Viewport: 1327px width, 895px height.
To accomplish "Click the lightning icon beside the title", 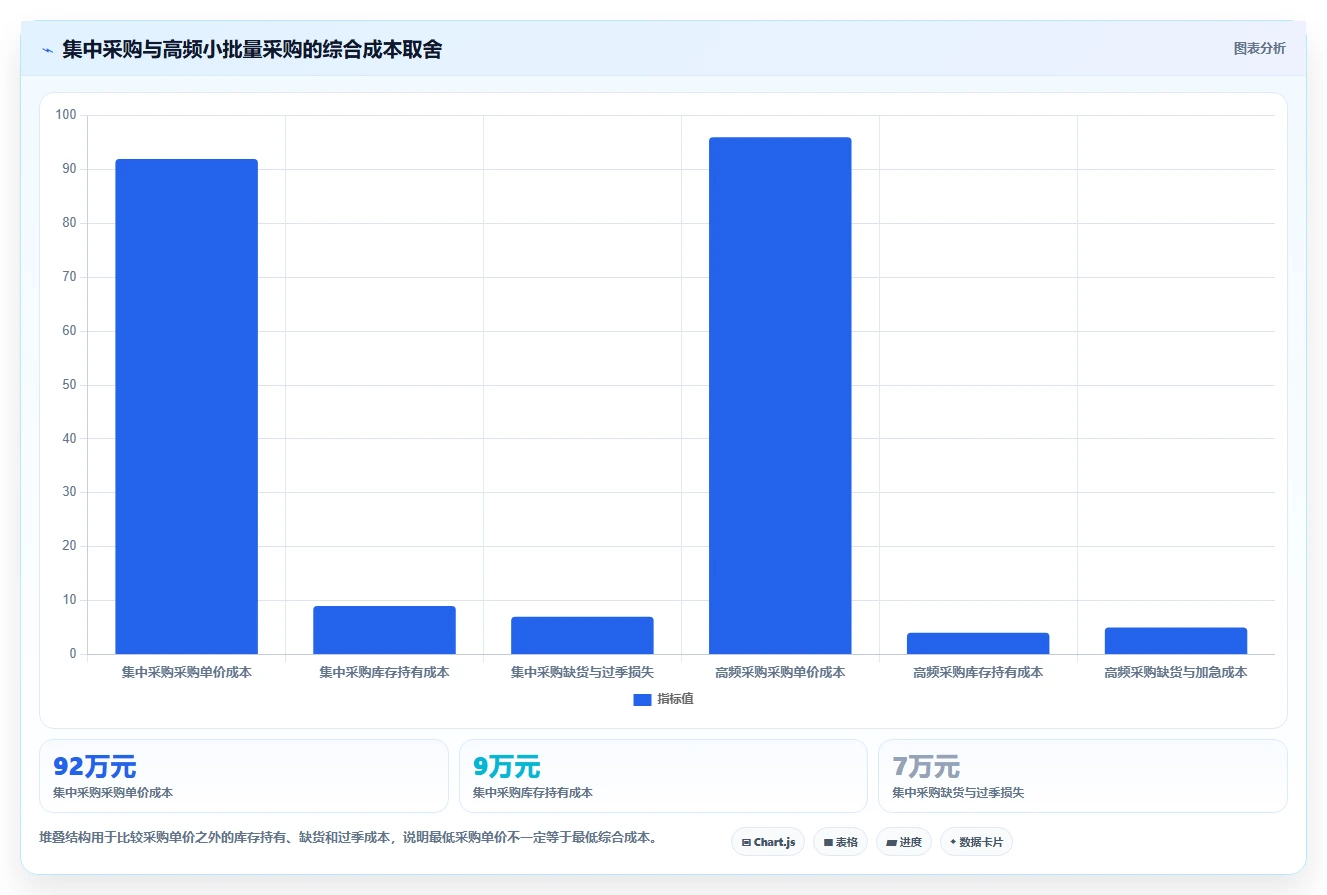I will click(47, 50).
